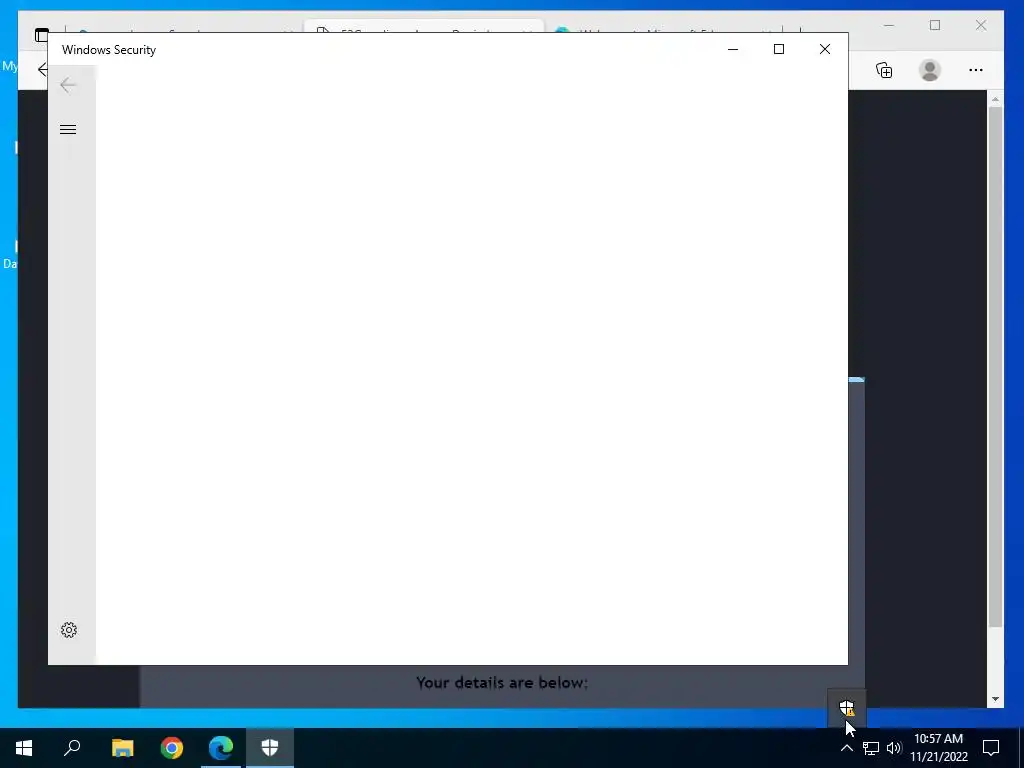Launch File Explorer from taskbar

click(122, 748)
